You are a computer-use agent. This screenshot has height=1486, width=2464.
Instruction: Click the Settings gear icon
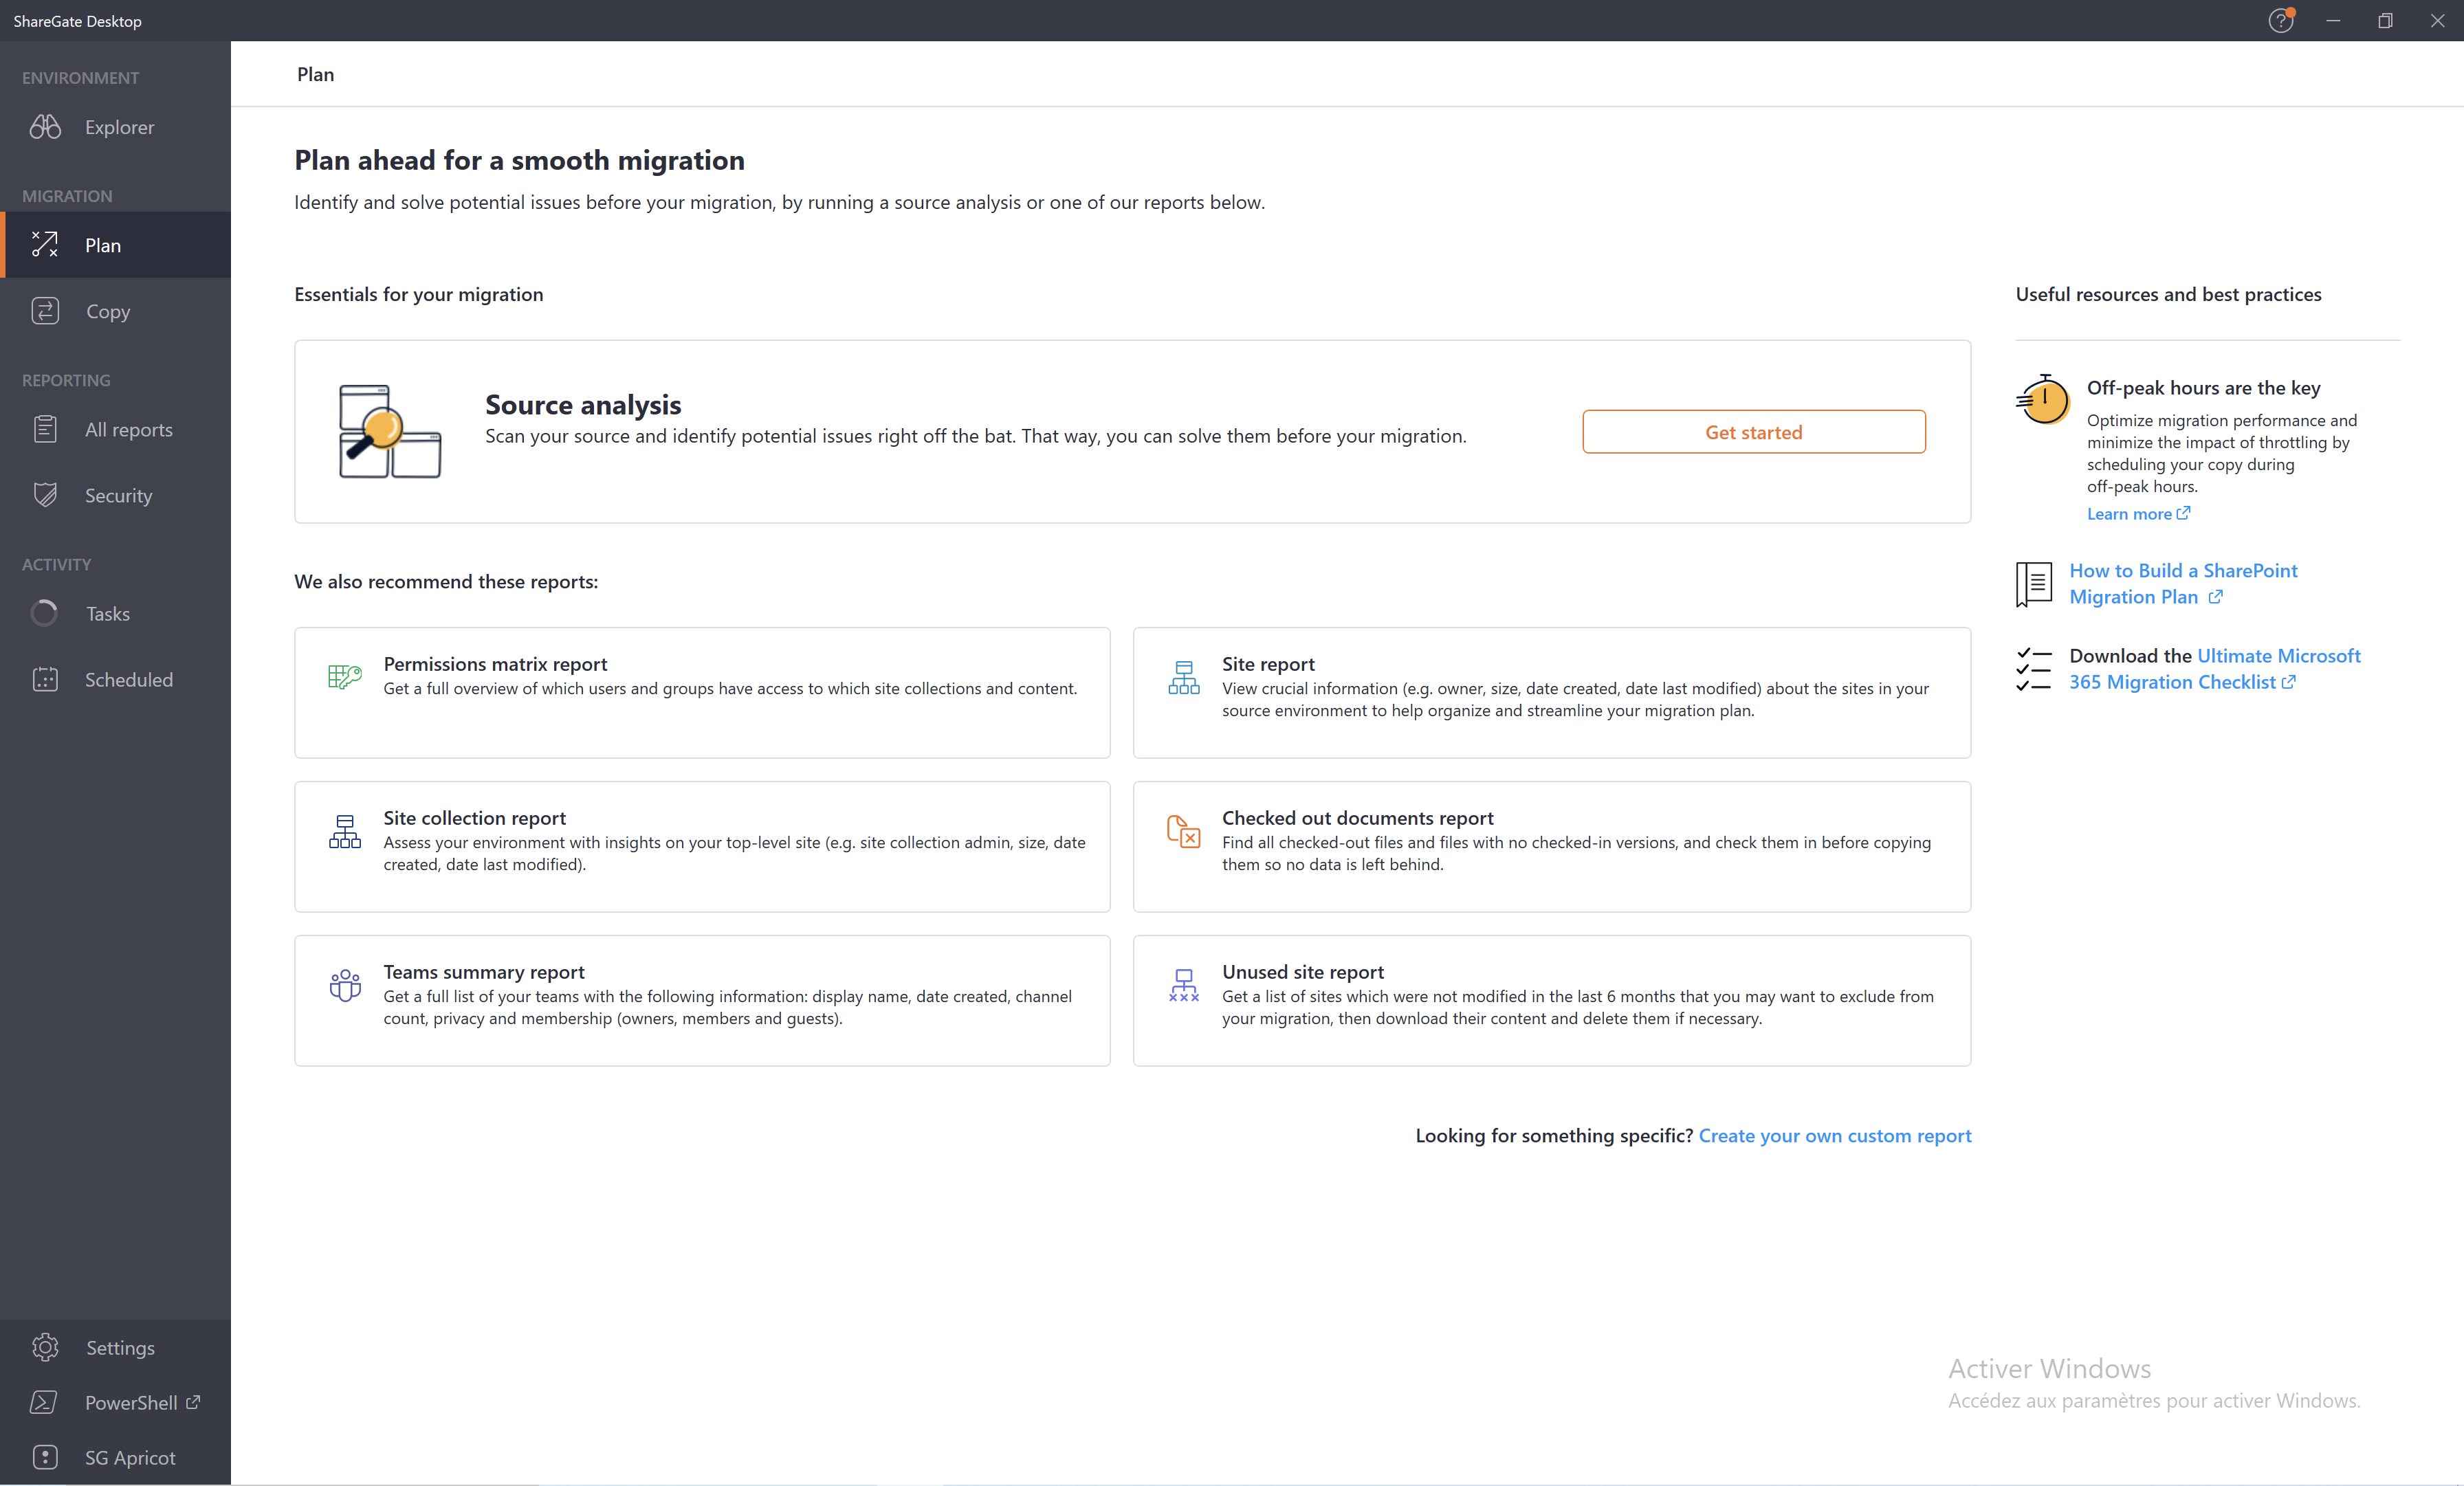[x=46, y=1347]
